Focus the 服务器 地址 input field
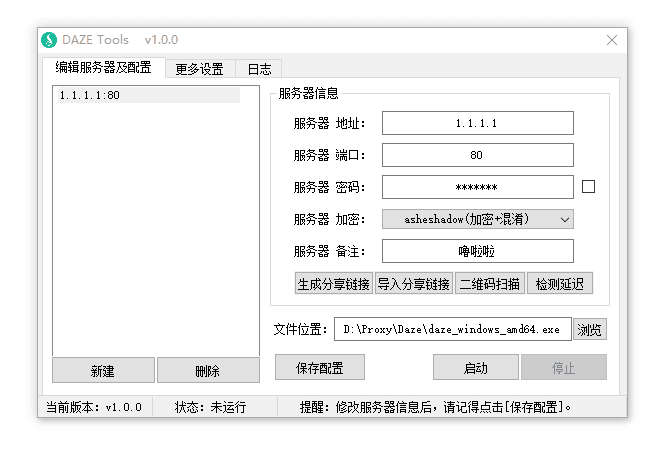This screenshot has width=669, height=450. click(x=477, y=123)
